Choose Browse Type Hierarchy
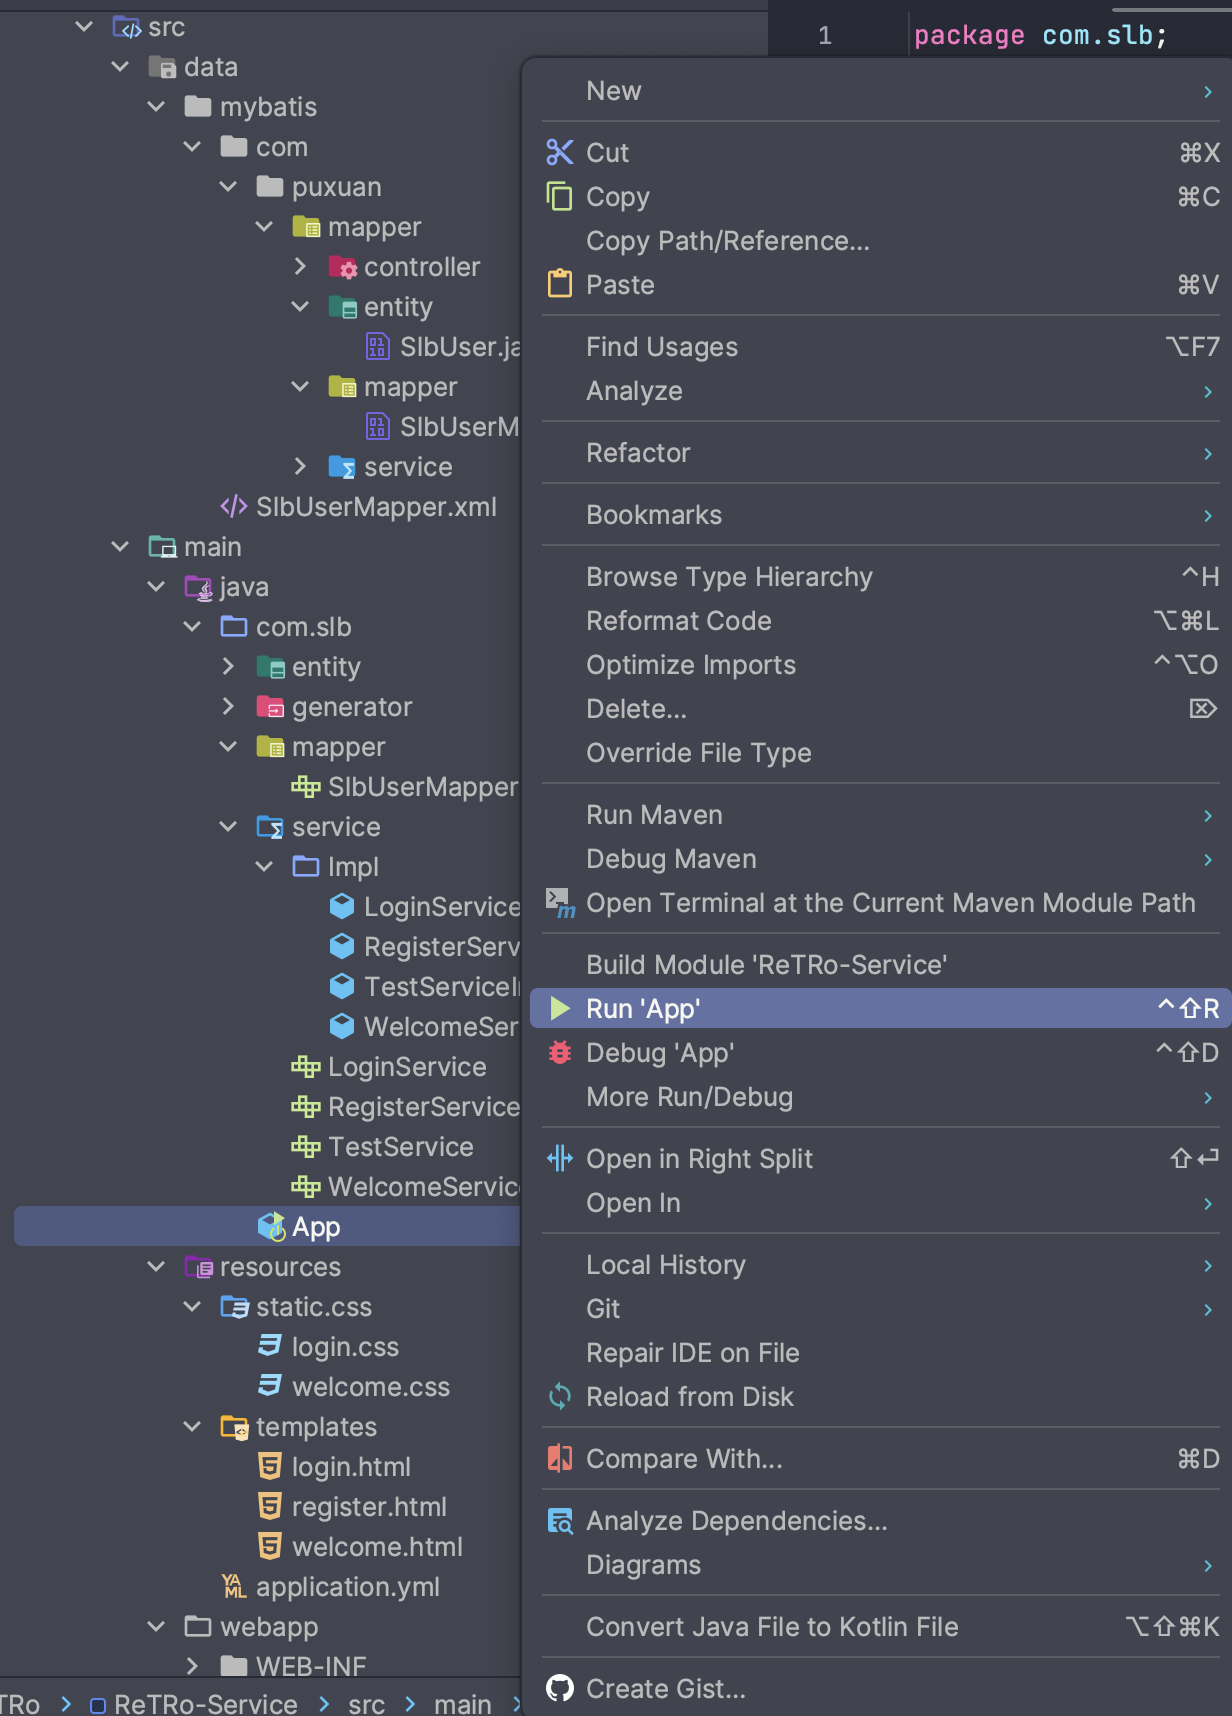The height and width of the screenshot is (1716, 1232). 880,577
